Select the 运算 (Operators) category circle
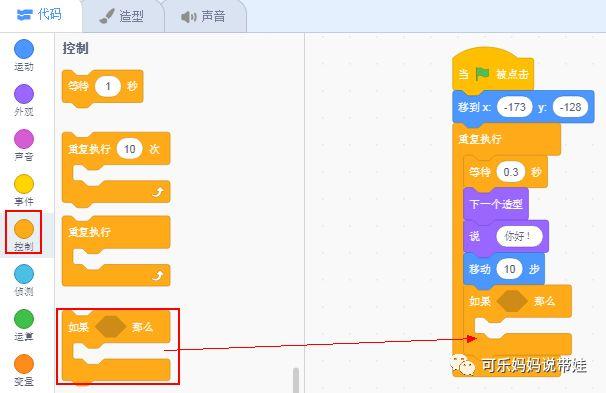Screen dimensions: 606x393 [24, 319]
